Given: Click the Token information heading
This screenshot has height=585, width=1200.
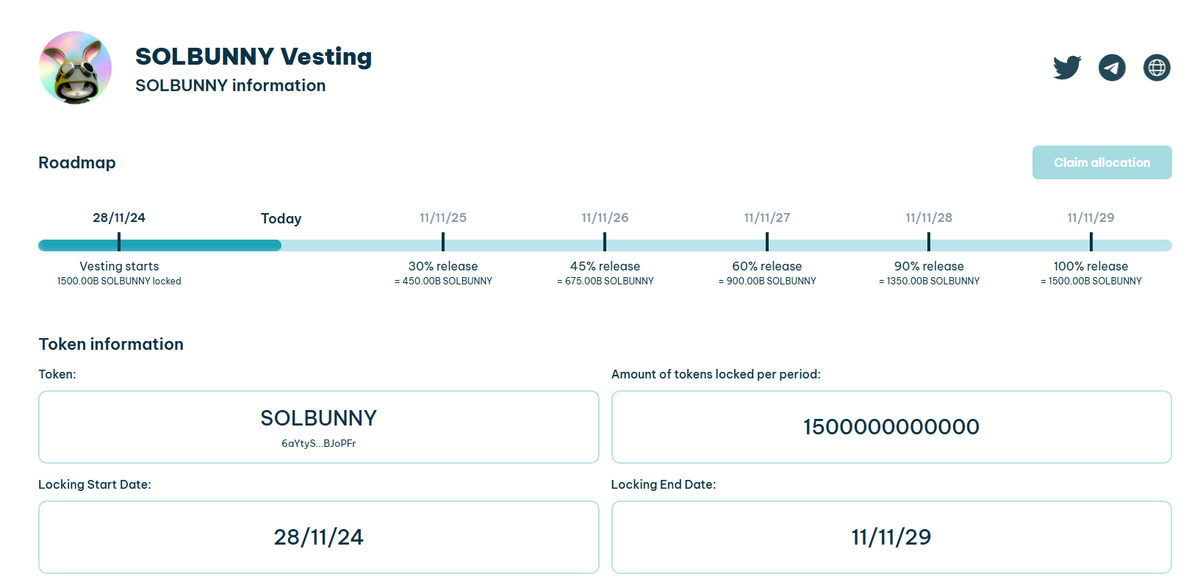Looking at the screenshot, I should tap(111, 344).
